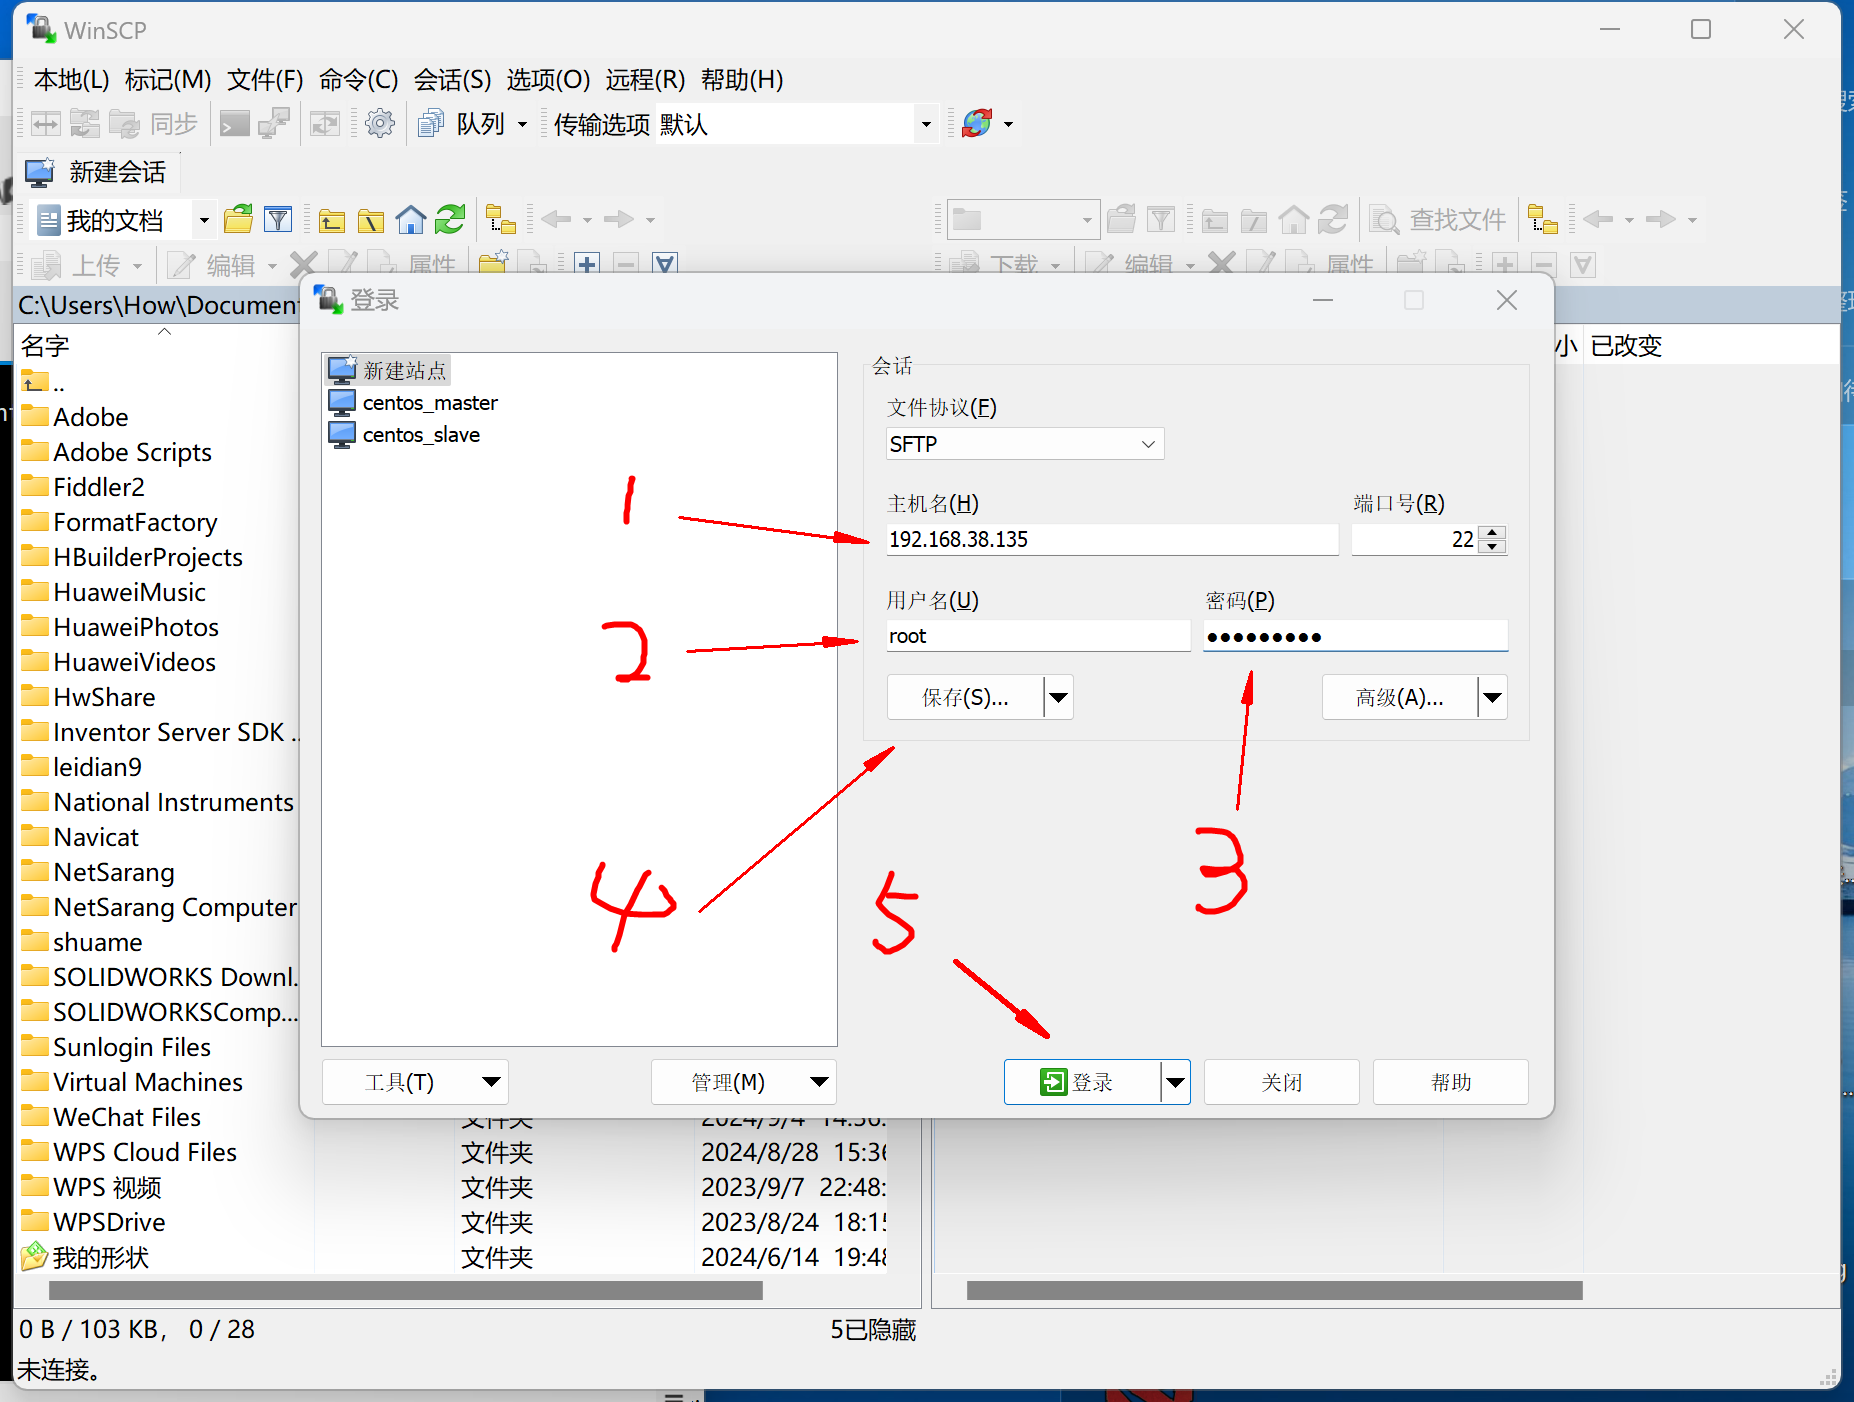This screenshot has height=1402, width=1854.
Task: Click the 查找文件 magnifier icon
Action: (1384, 219)
